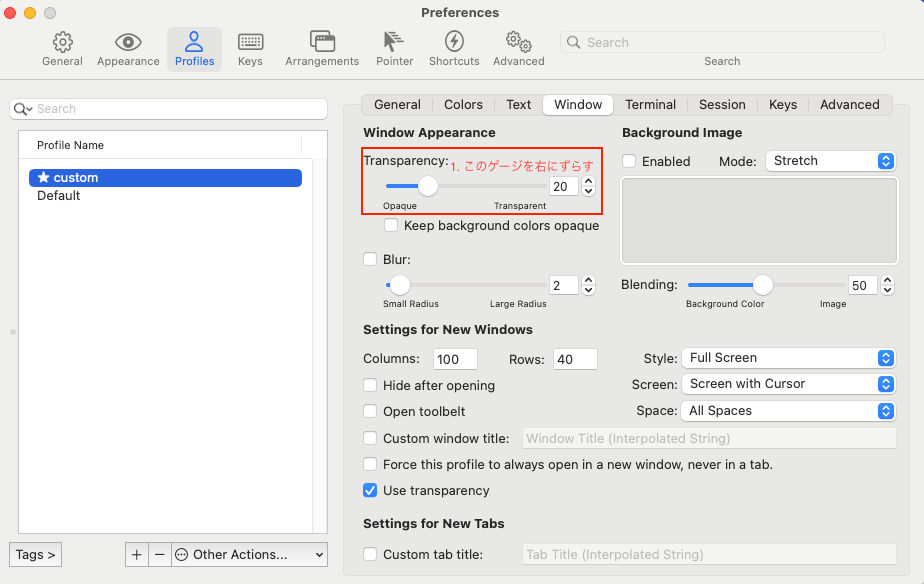Click the Profile Name column header
The height and width of the screenshot is (584, 924).
pos(160,145)
